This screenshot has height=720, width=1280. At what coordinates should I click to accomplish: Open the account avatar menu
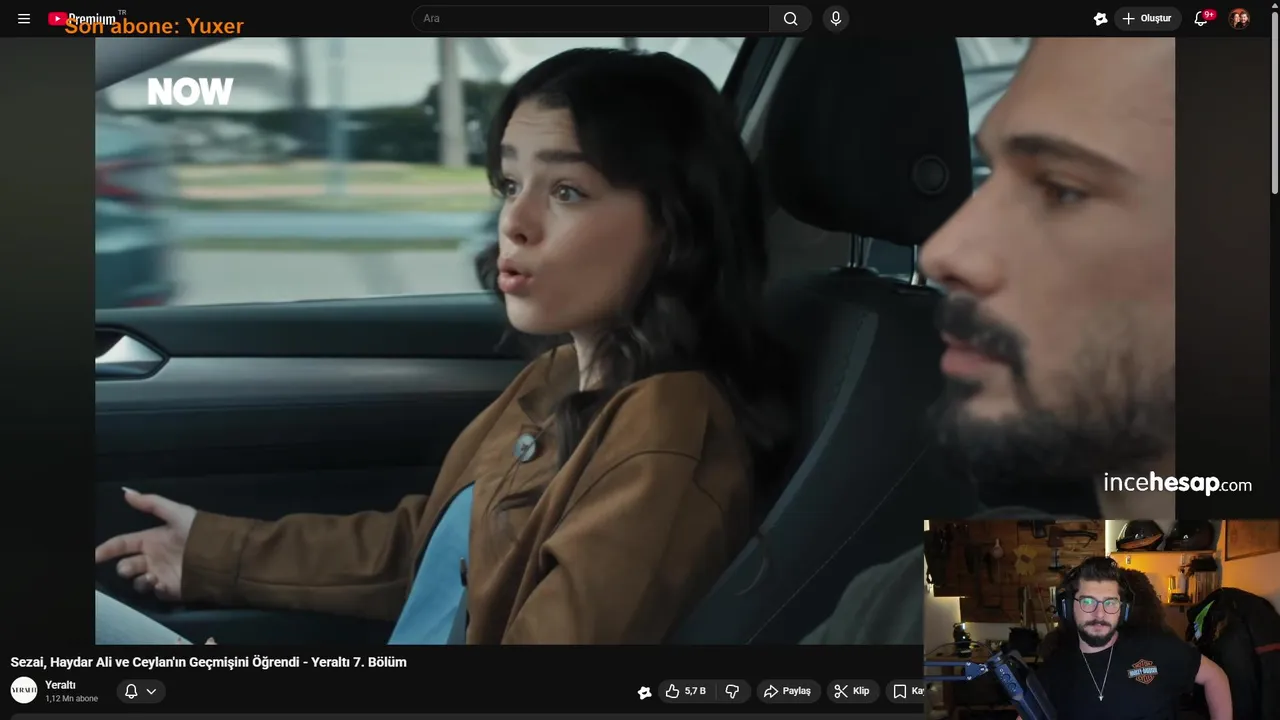pyautogui.click(x=1239, y=18)
